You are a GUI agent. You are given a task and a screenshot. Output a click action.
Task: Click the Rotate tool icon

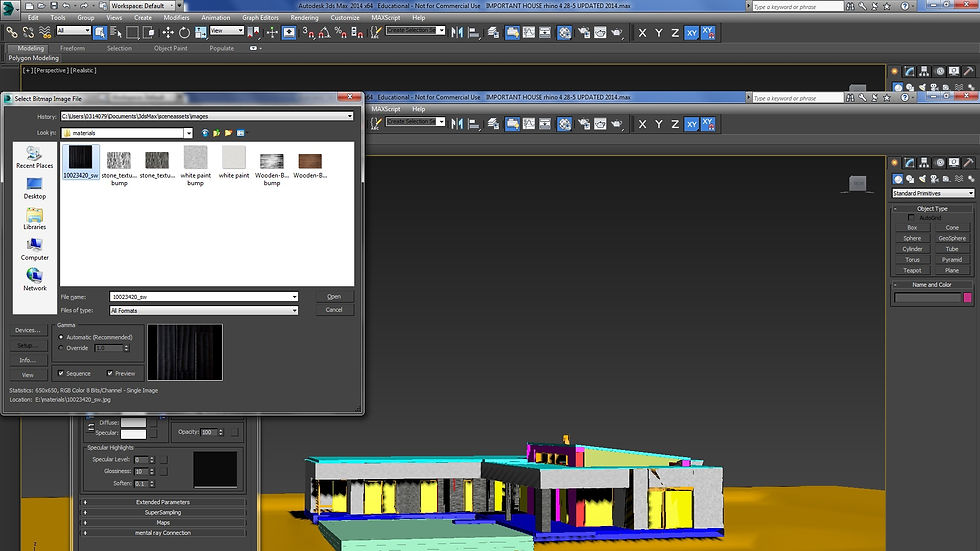(x=185, y=32)
